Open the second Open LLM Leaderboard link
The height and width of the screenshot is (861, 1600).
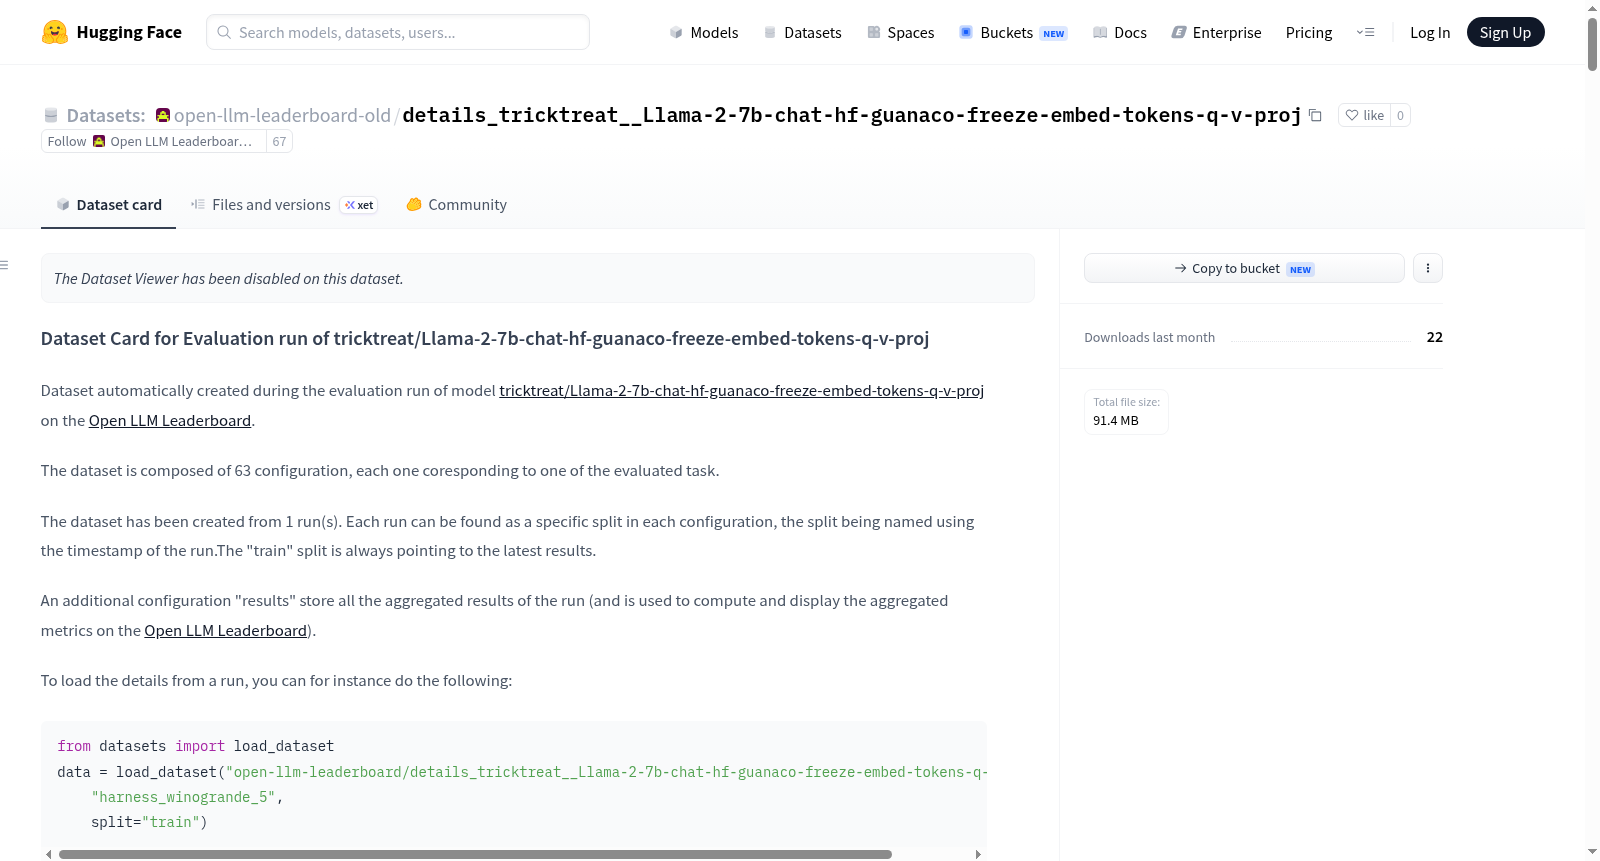click(x=225, y=631)
